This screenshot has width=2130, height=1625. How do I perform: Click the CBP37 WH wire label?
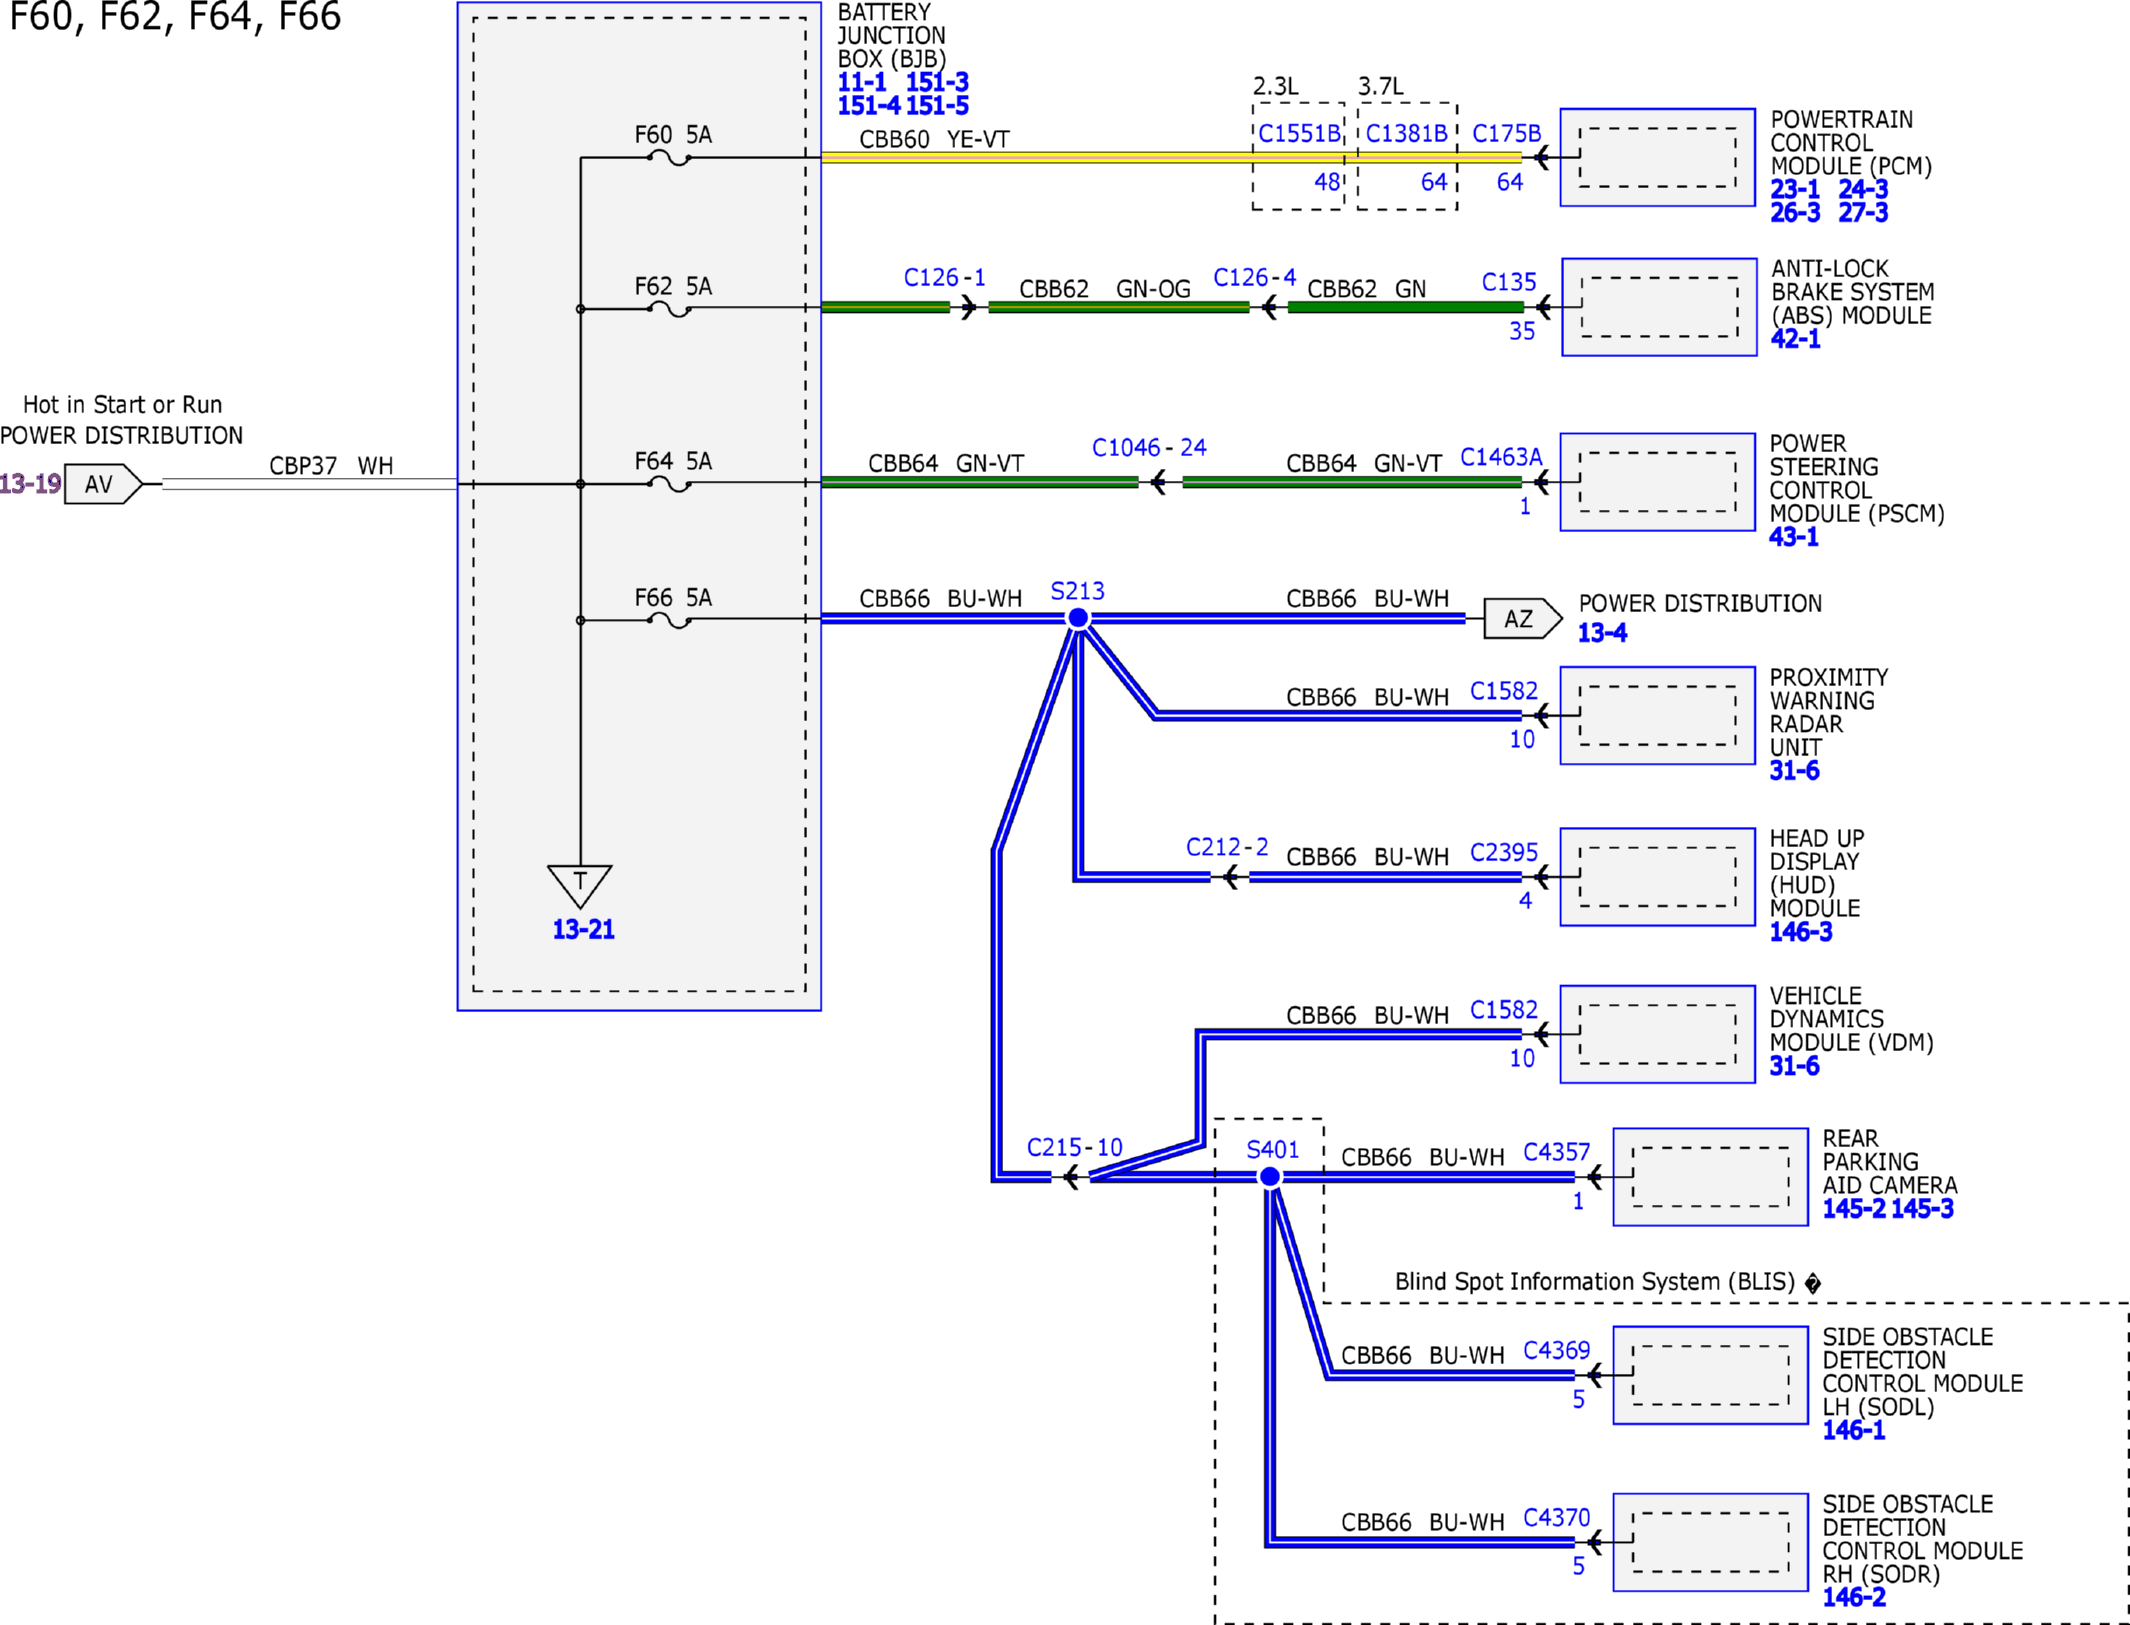[x=331, y=466]
